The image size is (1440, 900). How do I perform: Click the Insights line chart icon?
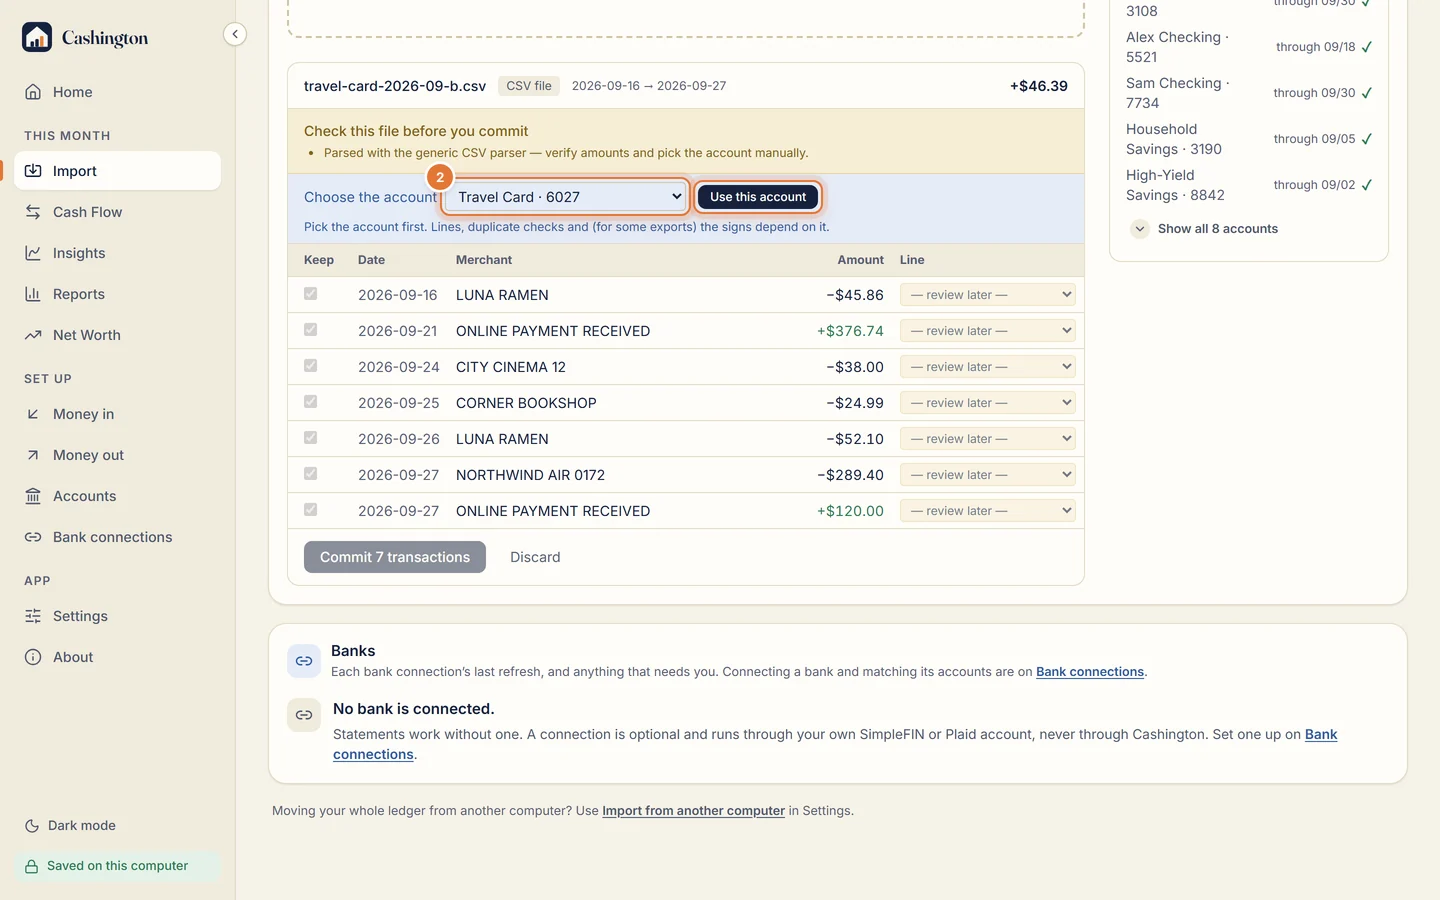pos(33,253)
